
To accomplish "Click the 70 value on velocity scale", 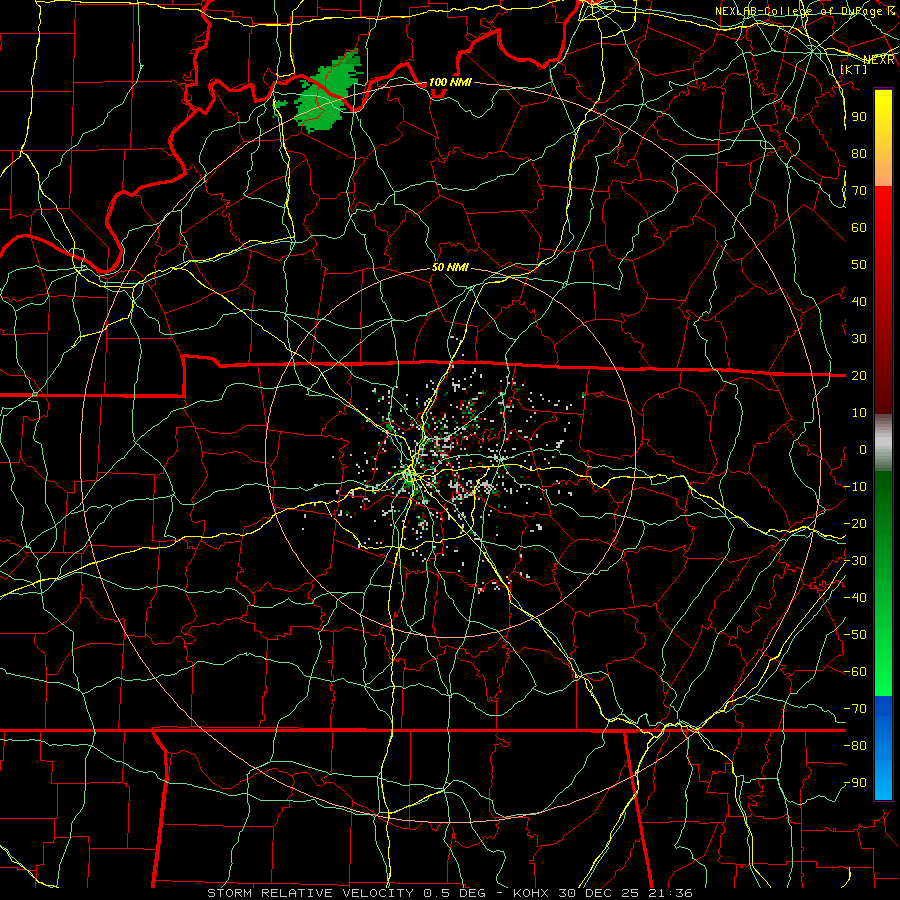I will [x=859, y=191].
